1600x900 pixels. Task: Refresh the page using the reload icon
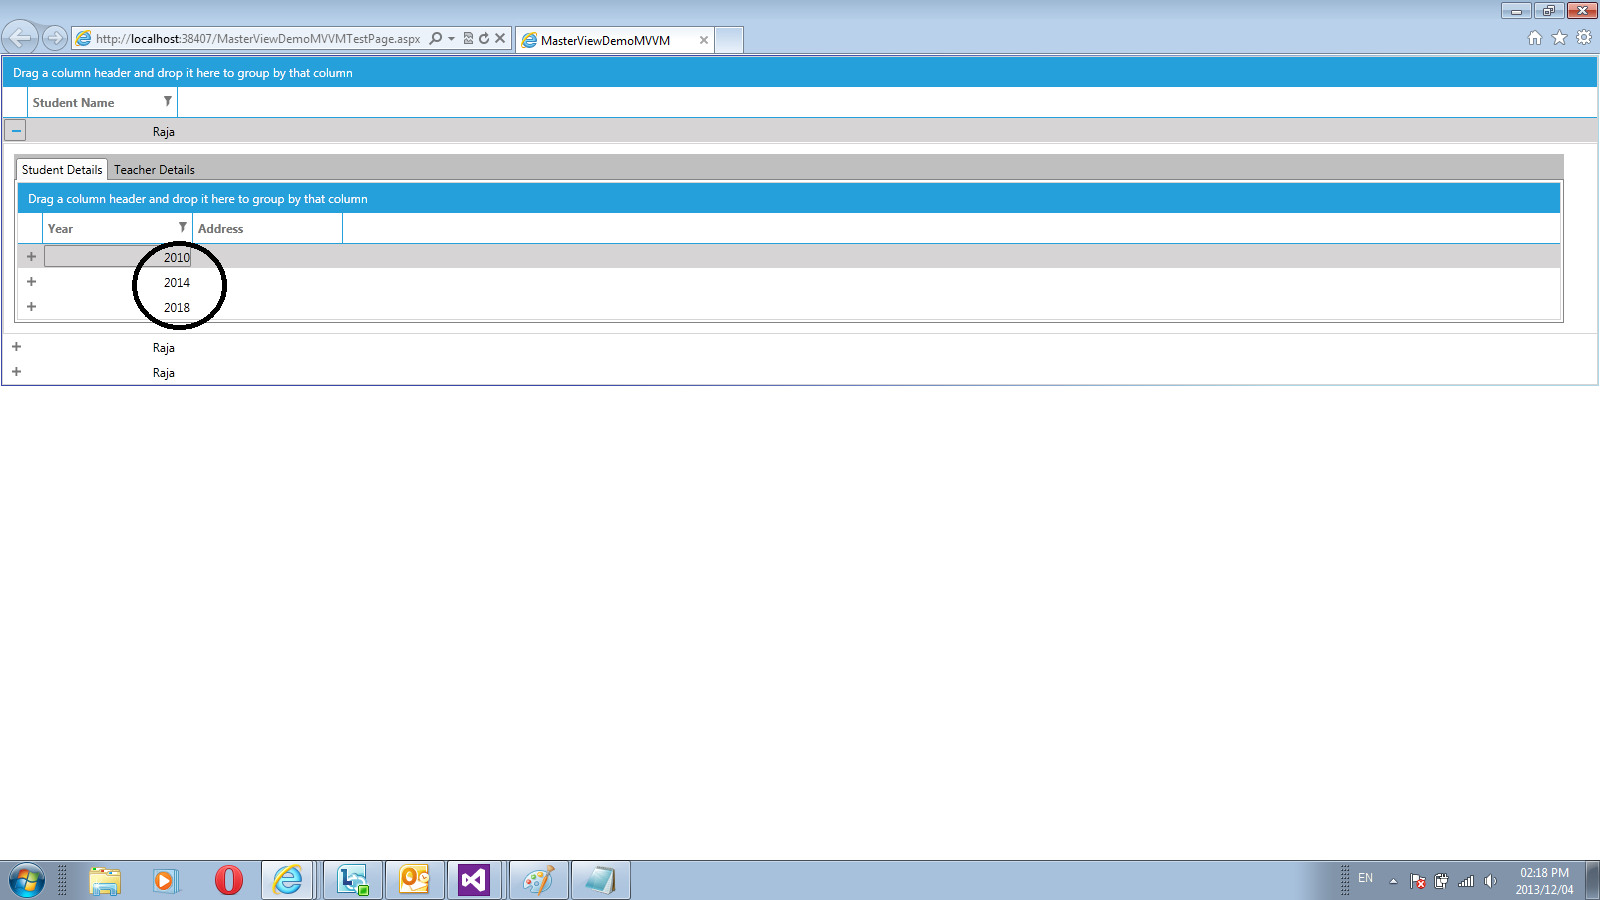pos(484,38)
